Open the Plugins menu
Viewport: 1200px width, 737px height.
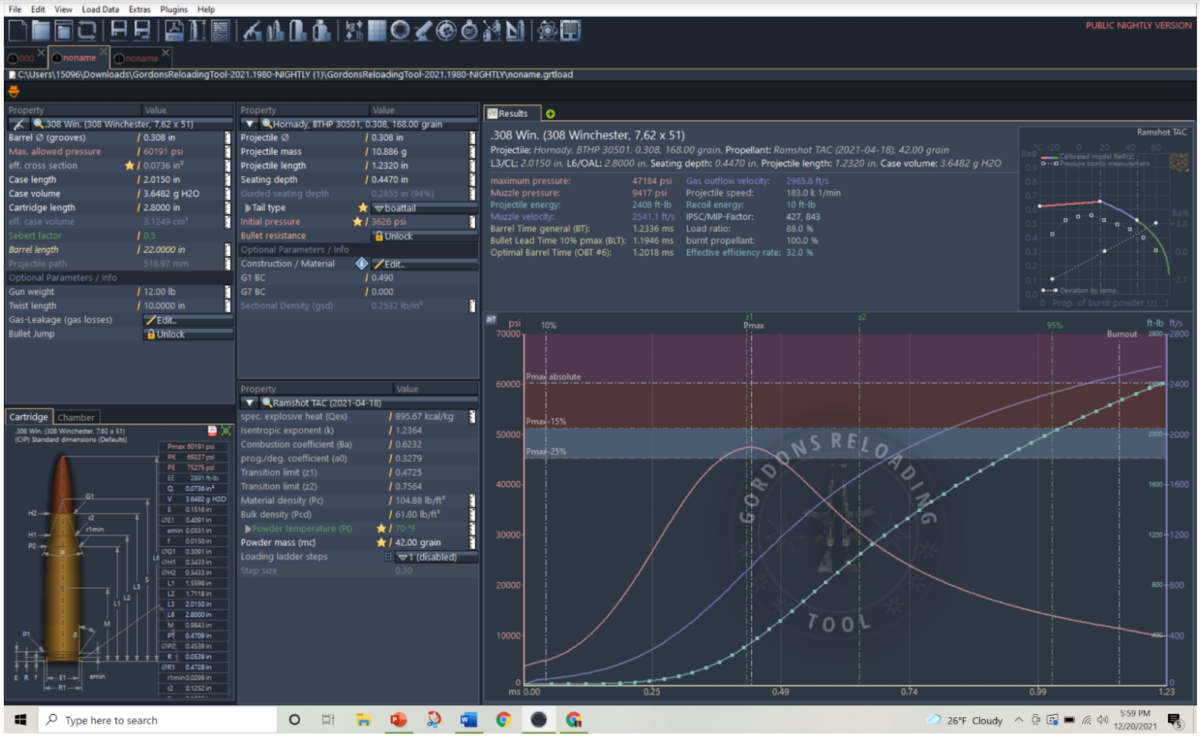pos(173,9)
